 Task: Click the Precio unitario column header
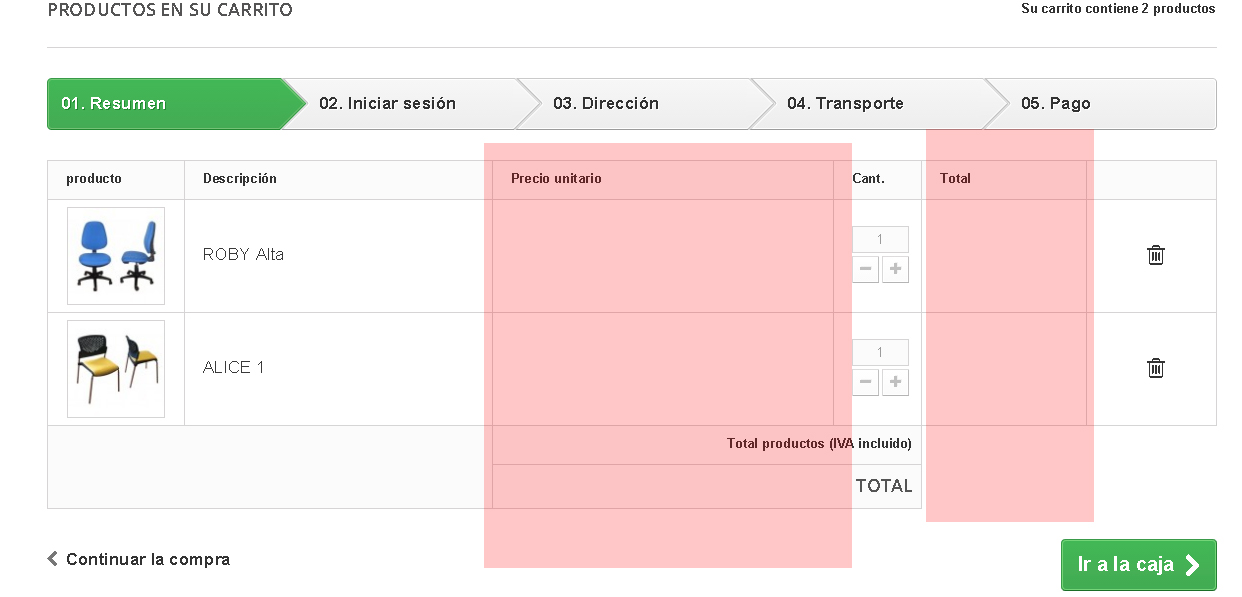(556, 179)
